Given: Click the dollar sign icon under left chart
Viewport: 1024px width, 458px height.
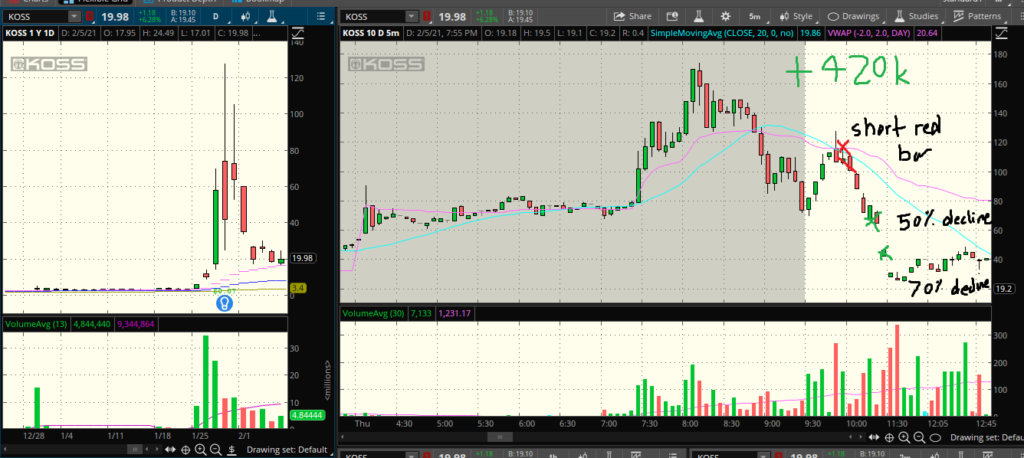Looking at the screenshot, I should 232,450.
